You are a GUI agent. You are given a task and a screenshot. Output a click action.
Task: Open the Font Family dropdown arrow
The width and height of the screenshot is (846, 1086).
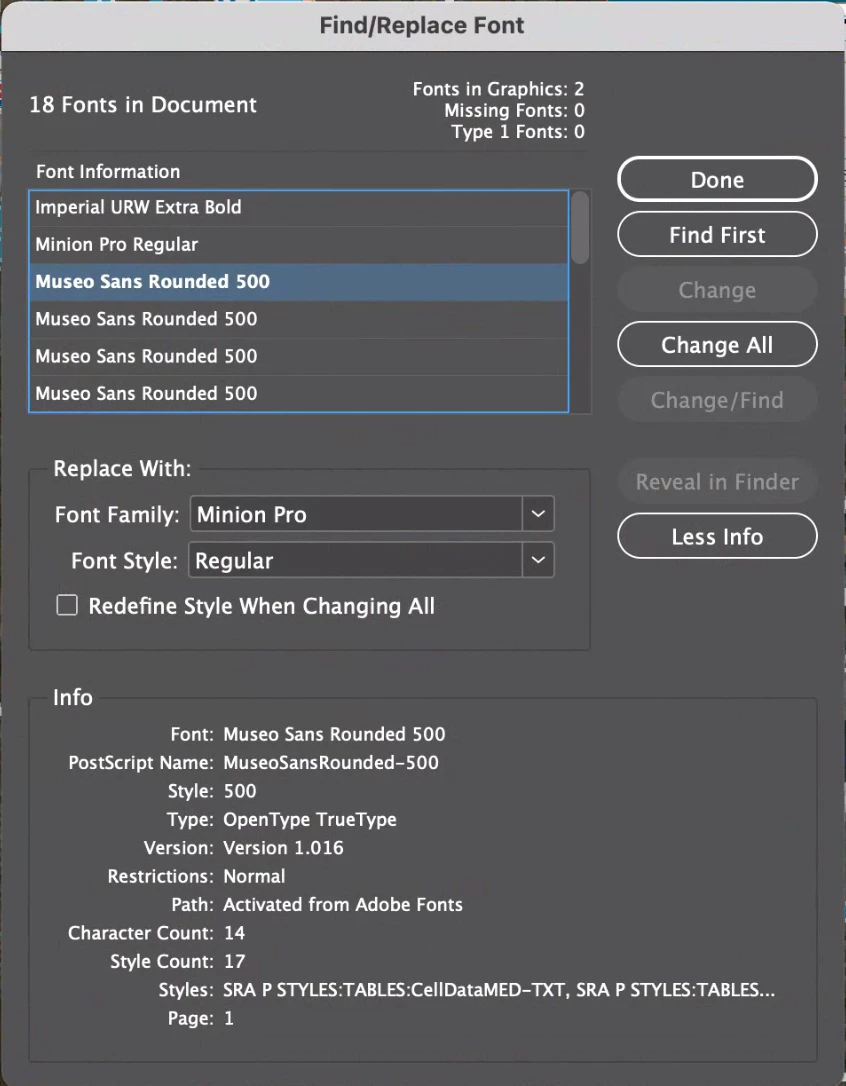pos(538,514)
